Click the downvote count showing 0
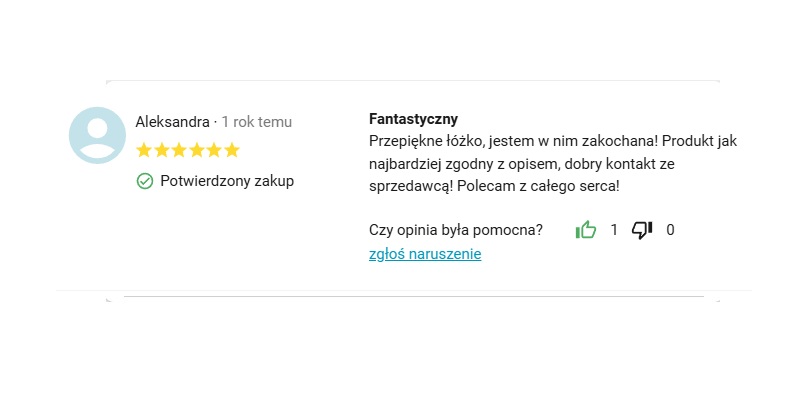The height and width of the screenshot is (400, 800). 670,230
